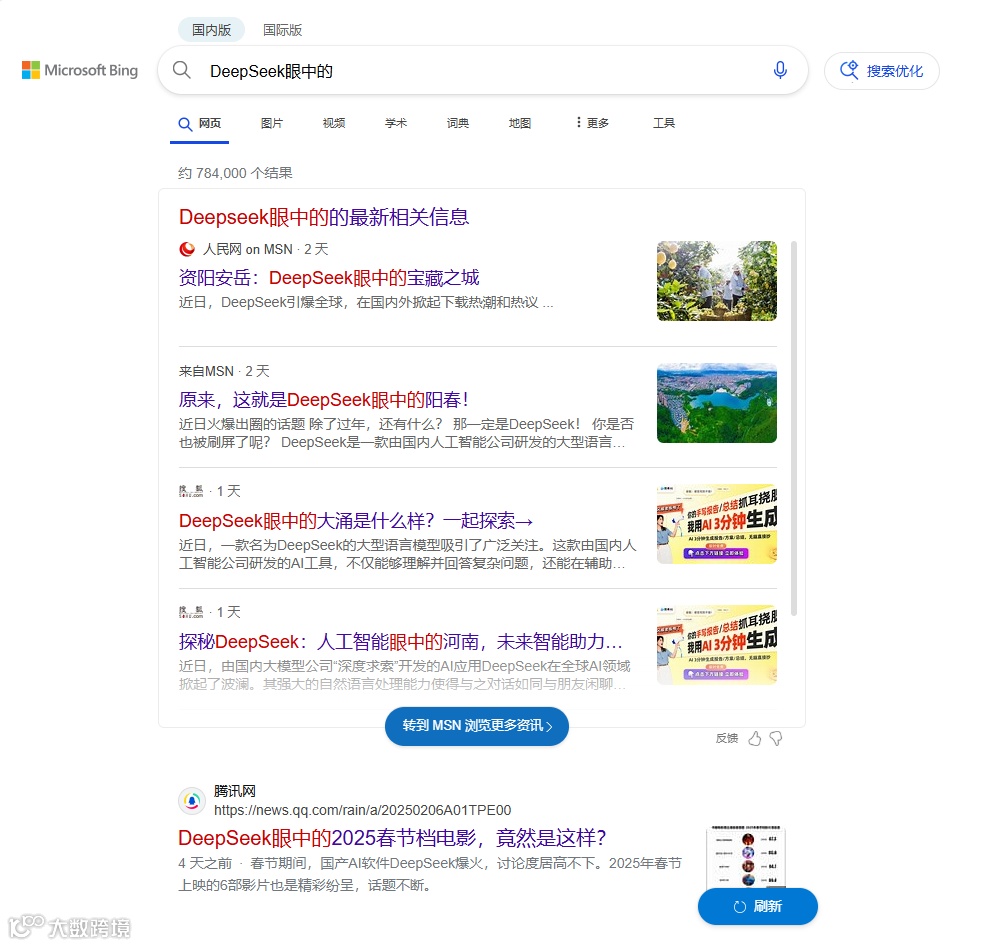The height and width of the screenshot is (946, 1003).
Task: Open the 词典 results tab
Action: 458,123
